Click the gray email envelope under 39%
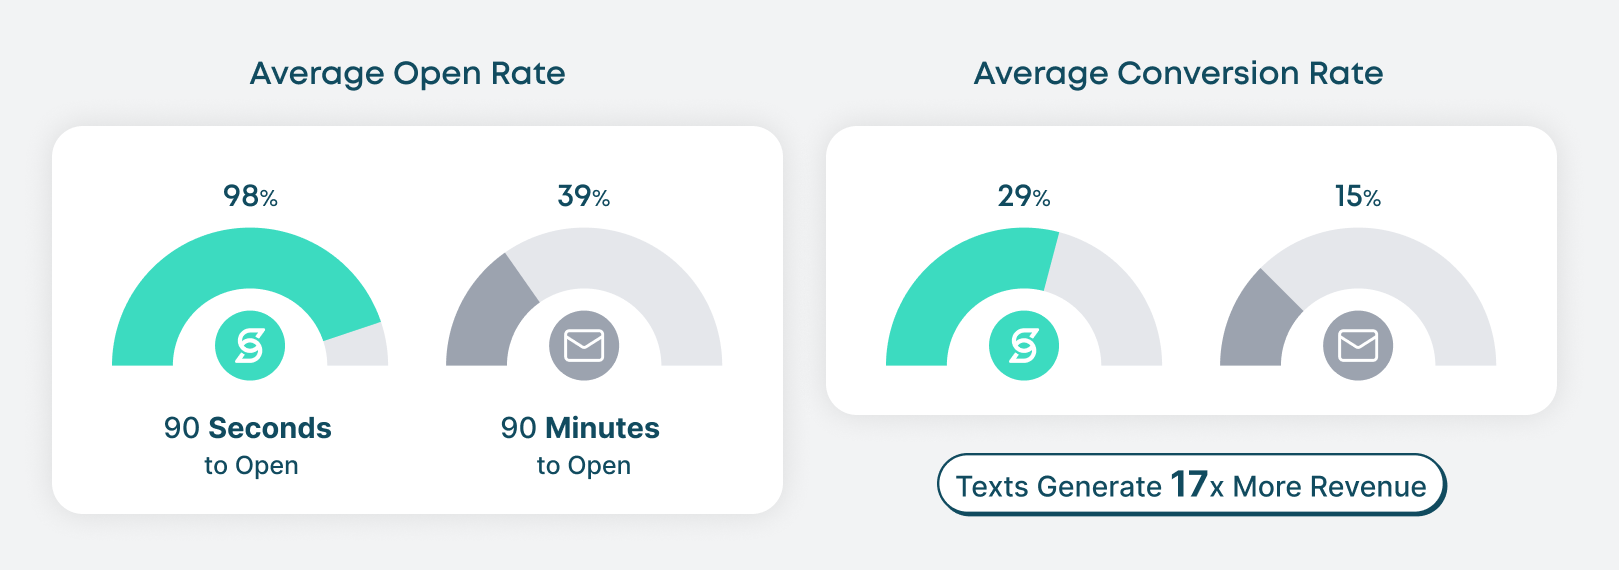 584,346
